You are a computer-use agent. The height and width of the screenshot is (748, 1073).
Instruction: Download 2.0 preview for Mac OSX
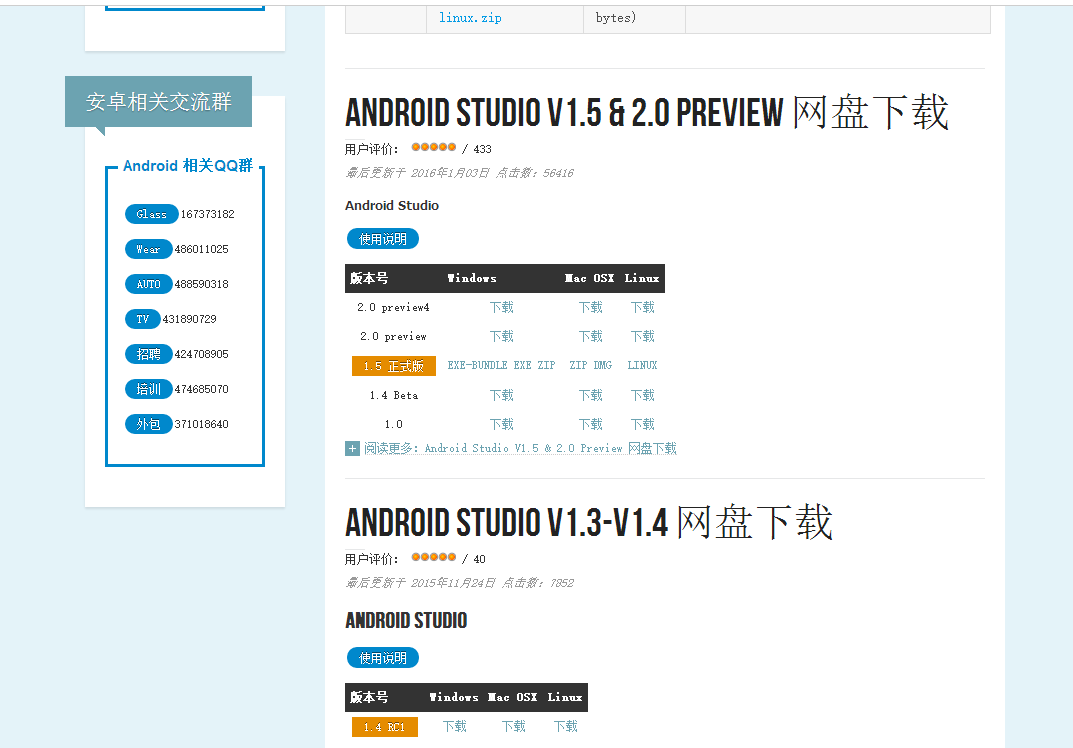click(591, 336)
